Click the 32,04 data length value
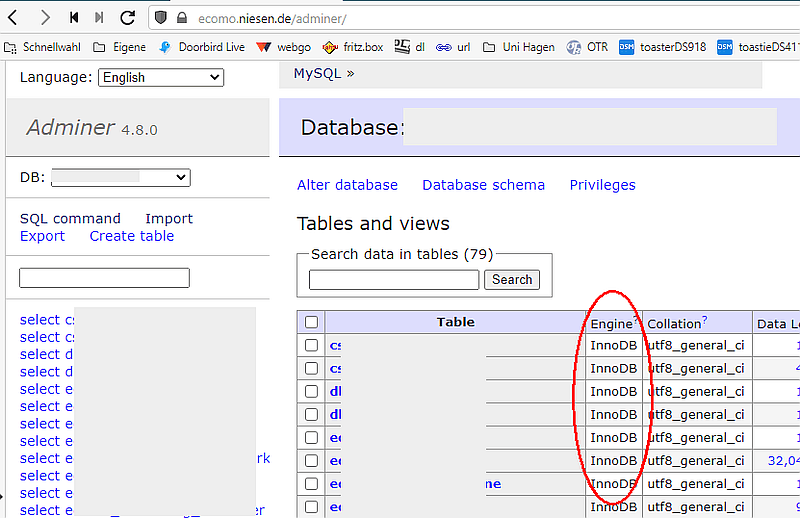 [784, 461]
